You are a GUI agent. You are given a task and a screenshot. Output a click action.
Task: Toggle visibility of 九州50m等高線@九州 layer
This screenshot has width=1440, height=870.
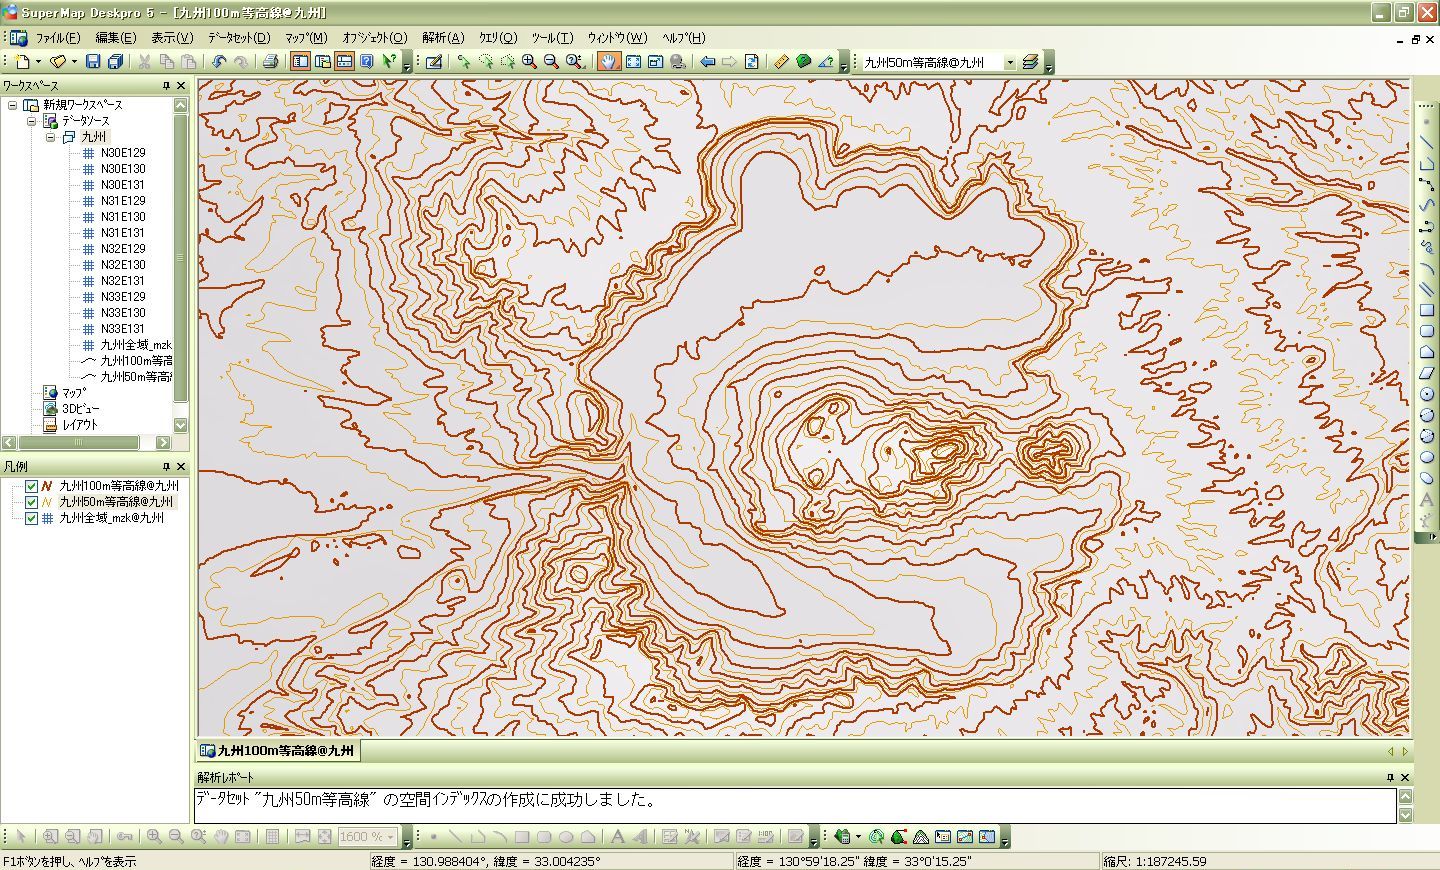31,502
